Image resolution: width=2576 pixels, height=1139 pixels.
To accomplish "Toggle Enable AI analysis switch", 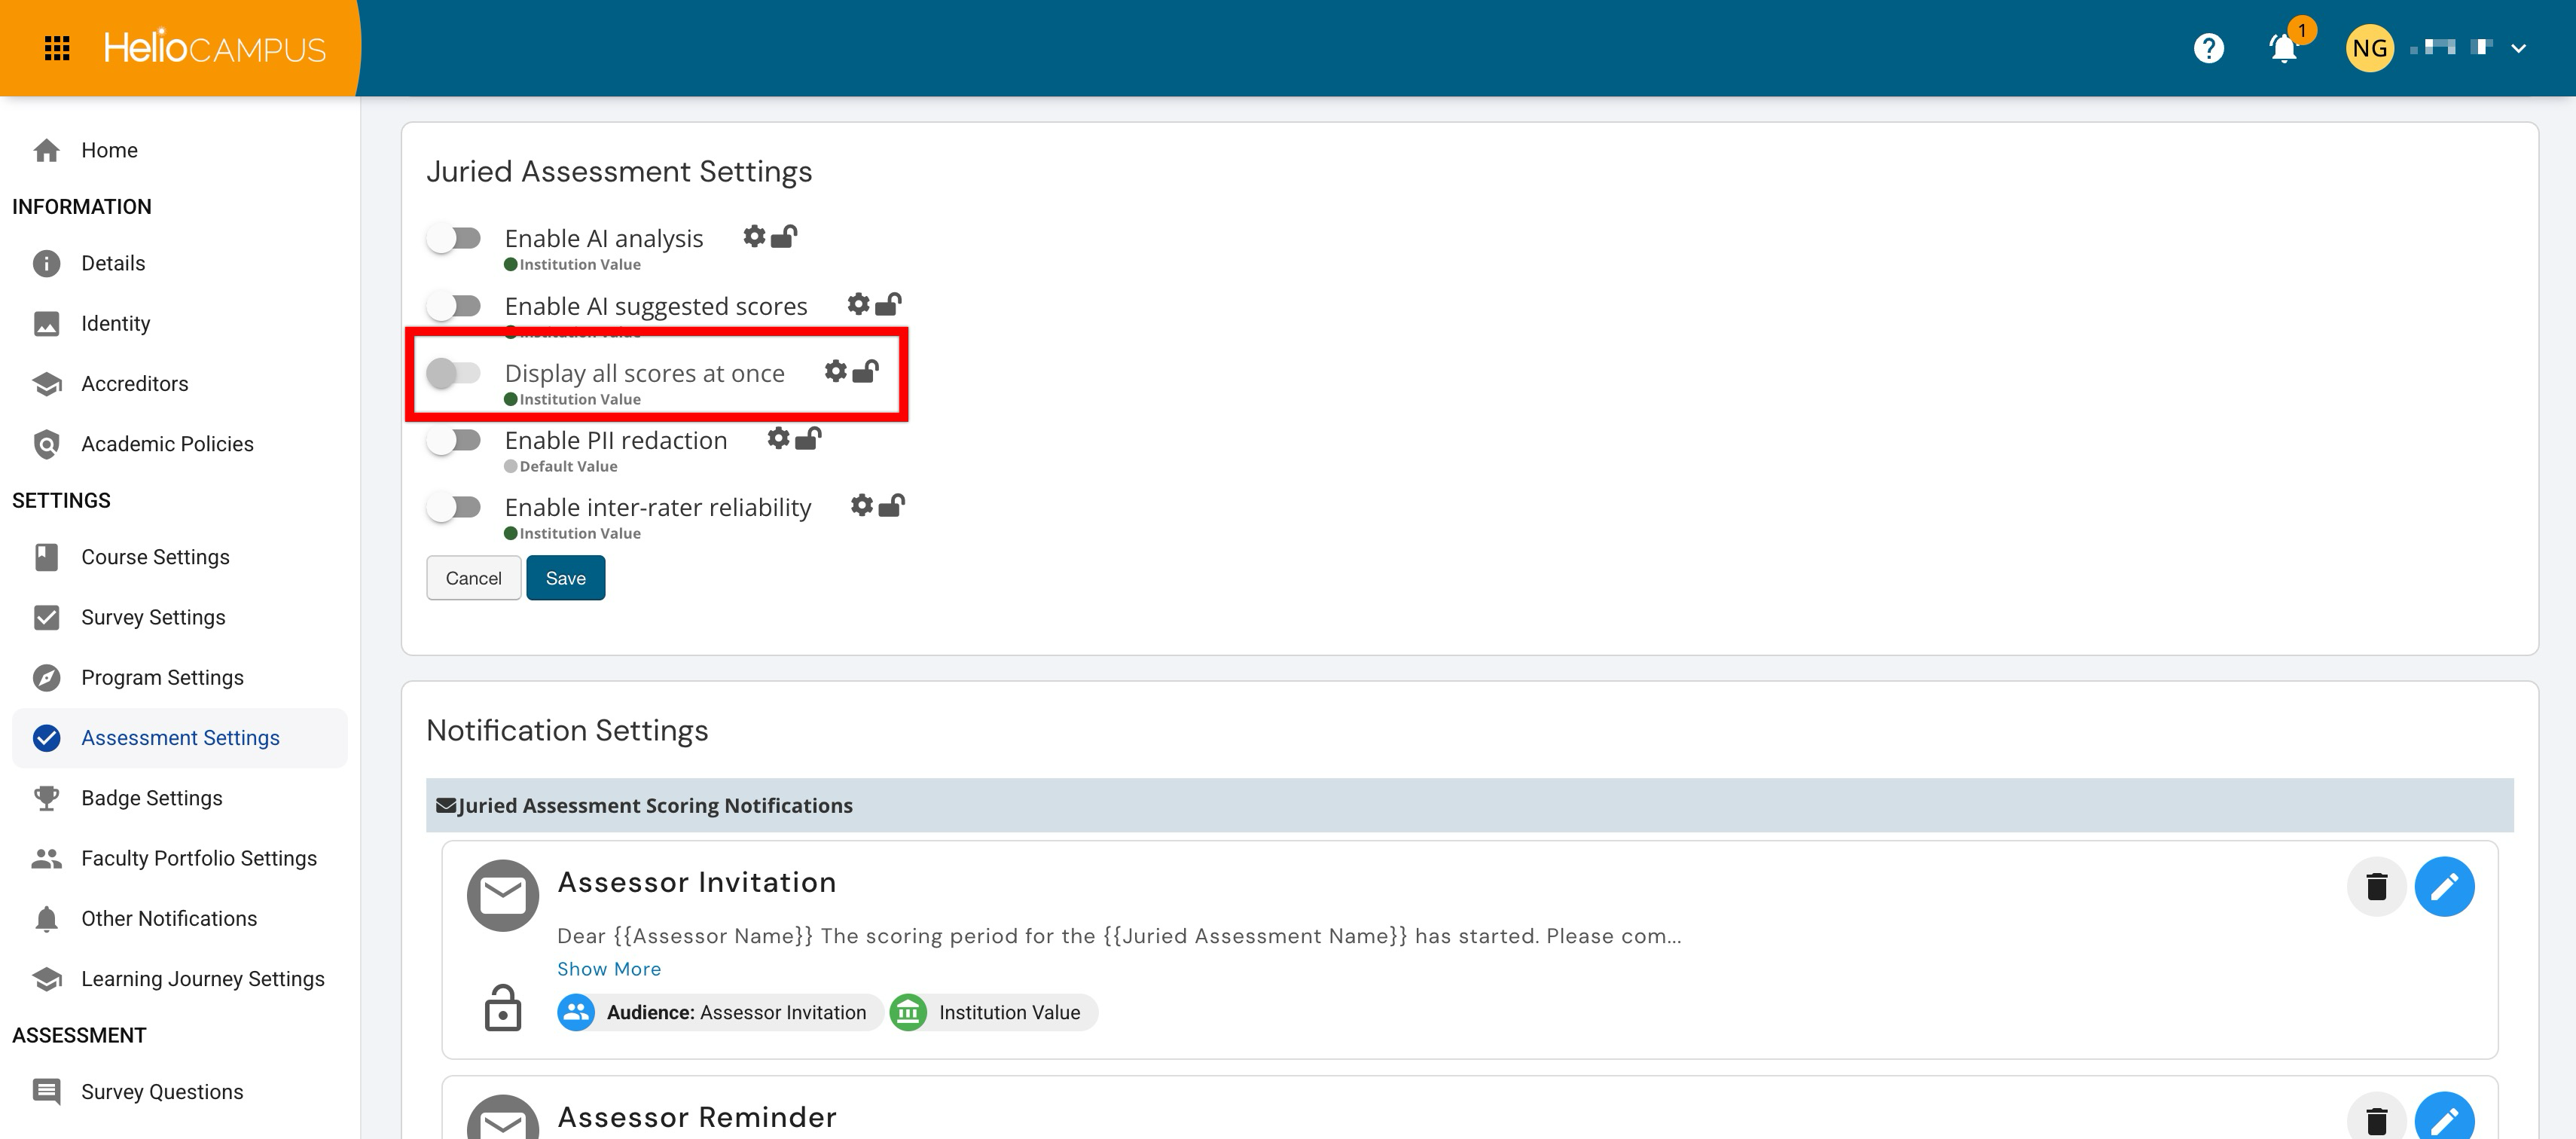I will (x=454, y=238).
